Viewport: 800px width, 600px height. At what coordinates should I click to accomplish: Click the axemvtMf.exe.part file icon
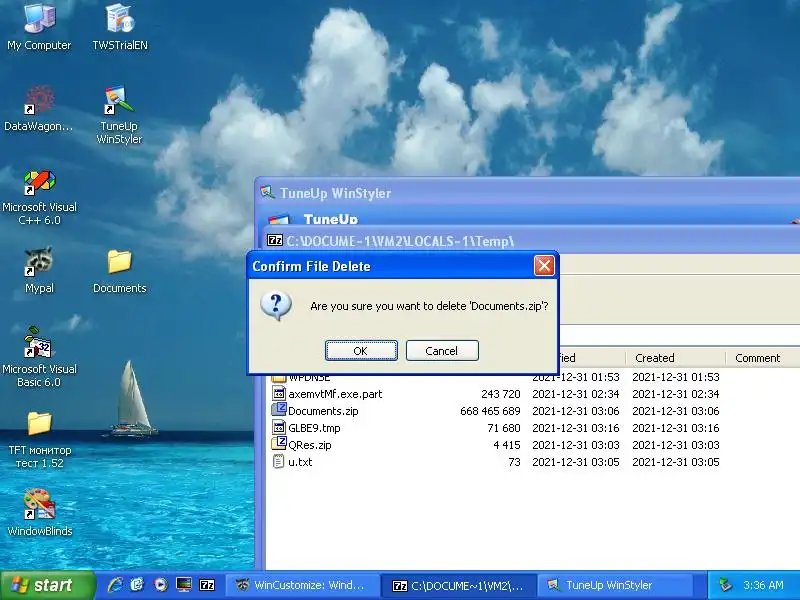279,393
